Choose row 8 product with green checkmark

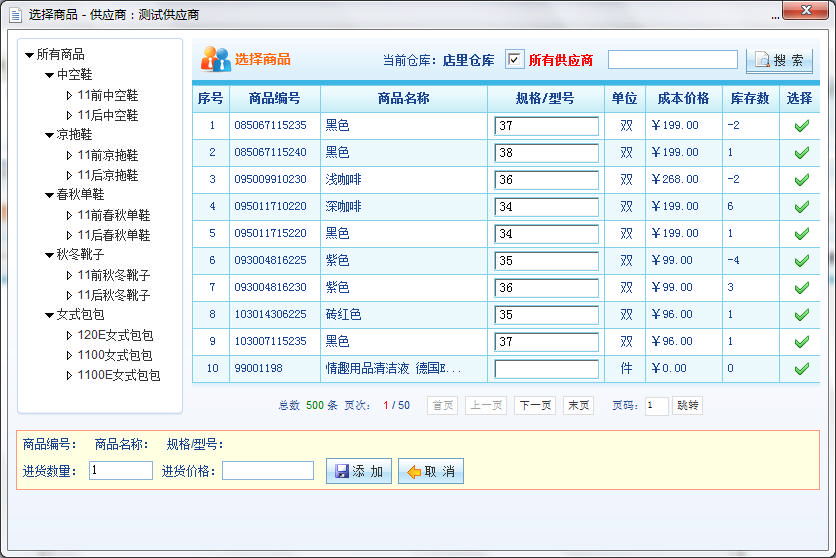click(x=801, y=315)
